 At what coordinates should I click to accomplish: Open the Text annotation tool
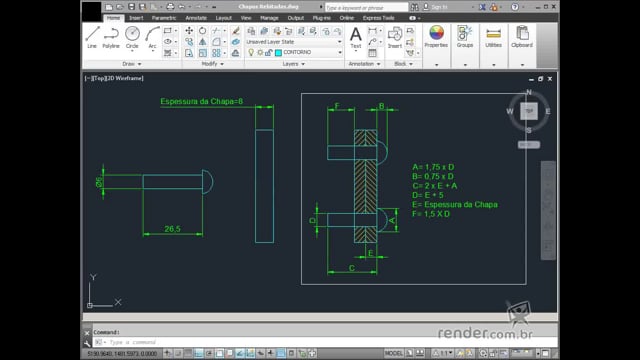point(356,38)
